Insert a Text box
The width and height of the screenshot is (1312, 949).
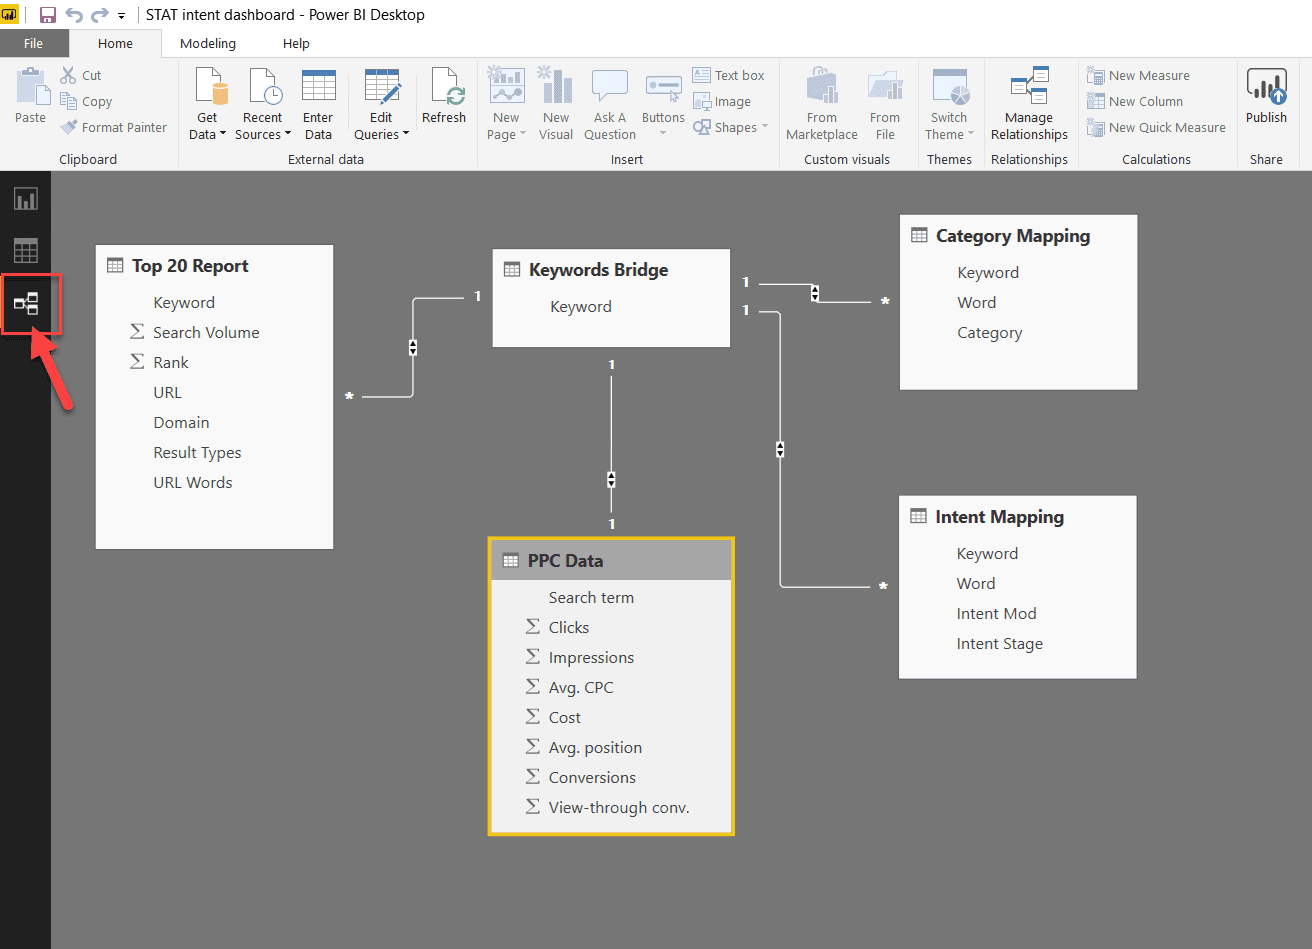pyautogui.click(x=730, y=74)
